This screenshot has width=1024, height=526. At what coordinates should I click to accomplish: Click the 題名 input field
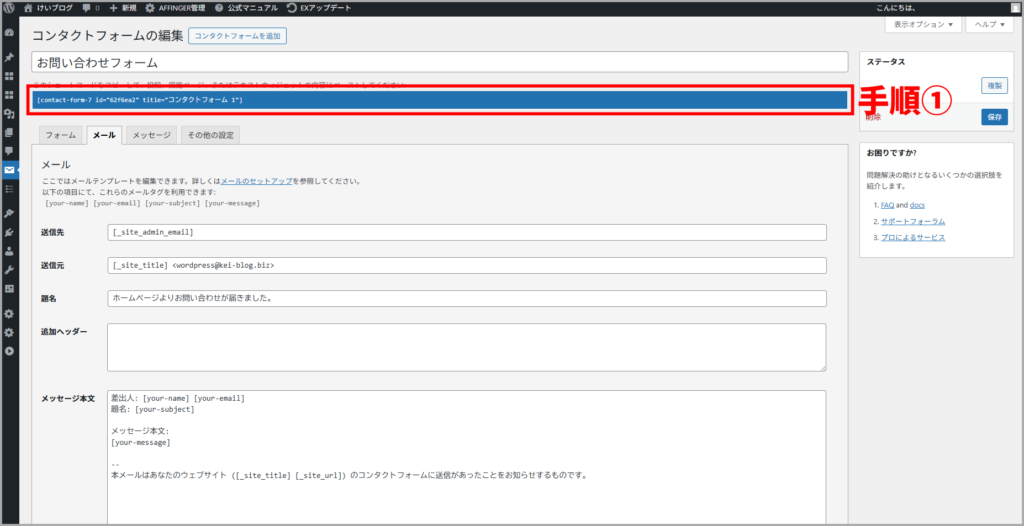click(466, 298)
